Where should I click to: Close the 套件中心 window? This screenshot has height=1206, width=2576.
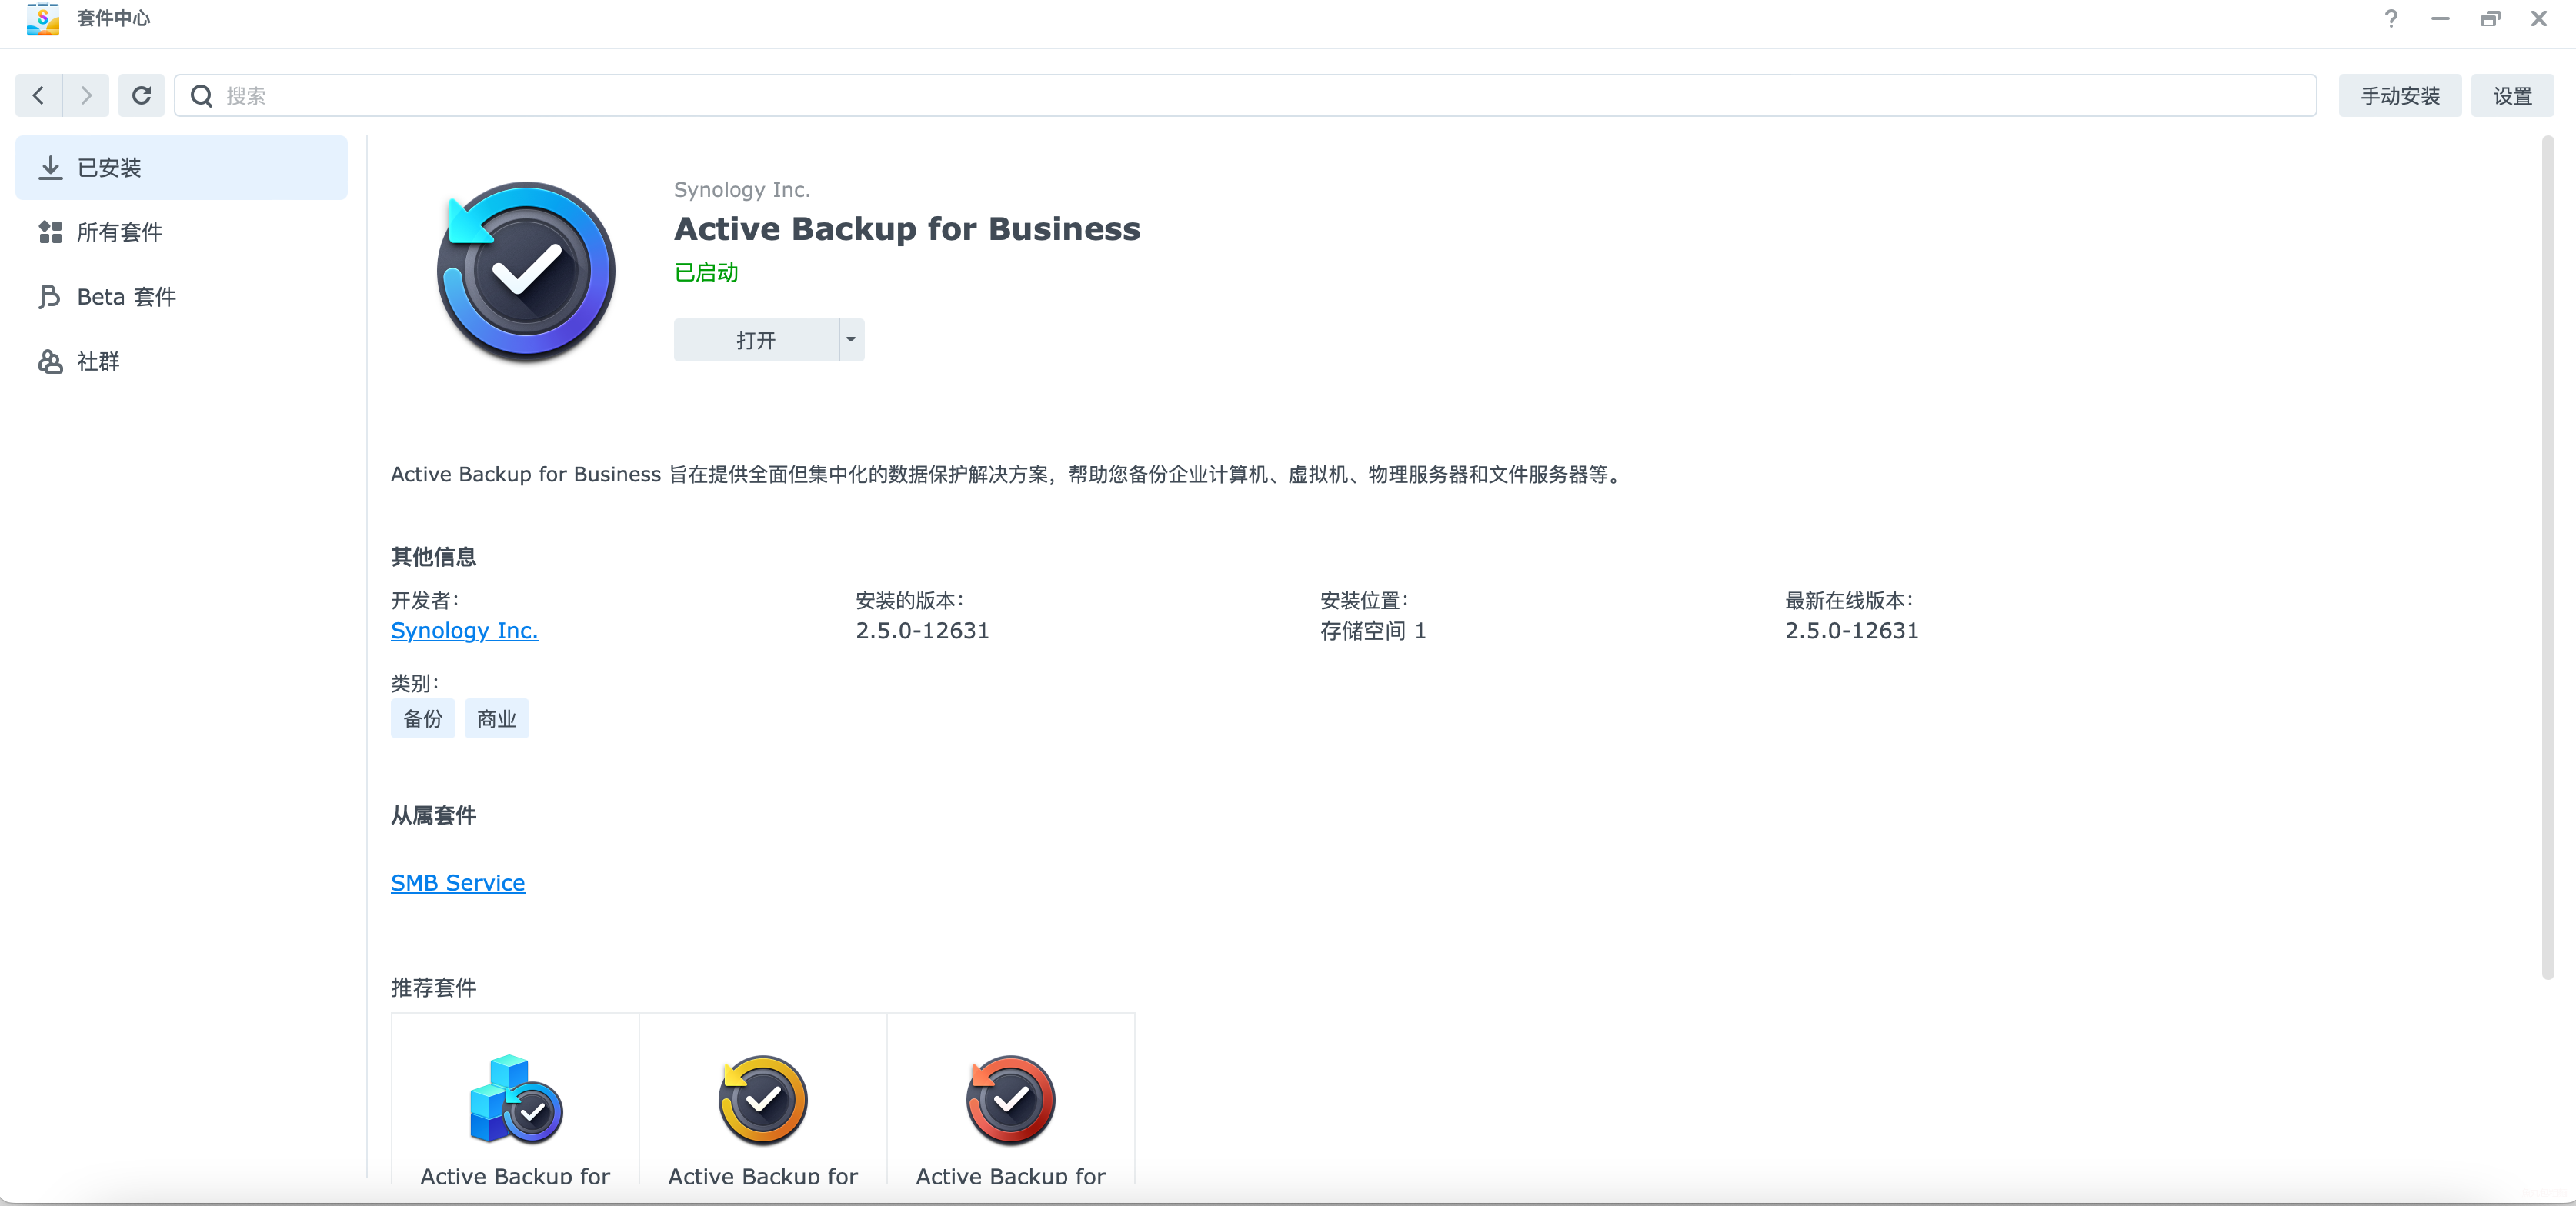(x=2538, y=19)
